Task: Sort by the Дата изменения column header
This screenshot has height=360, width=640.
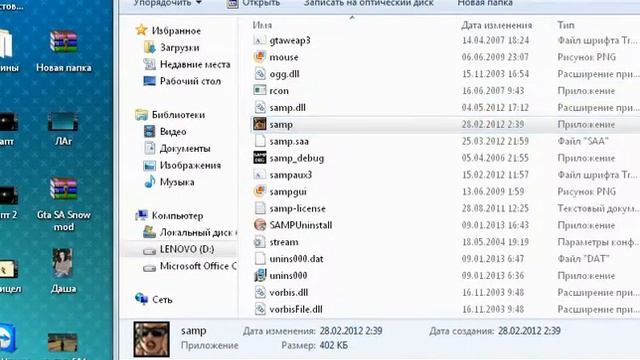Action: (496, 25)
